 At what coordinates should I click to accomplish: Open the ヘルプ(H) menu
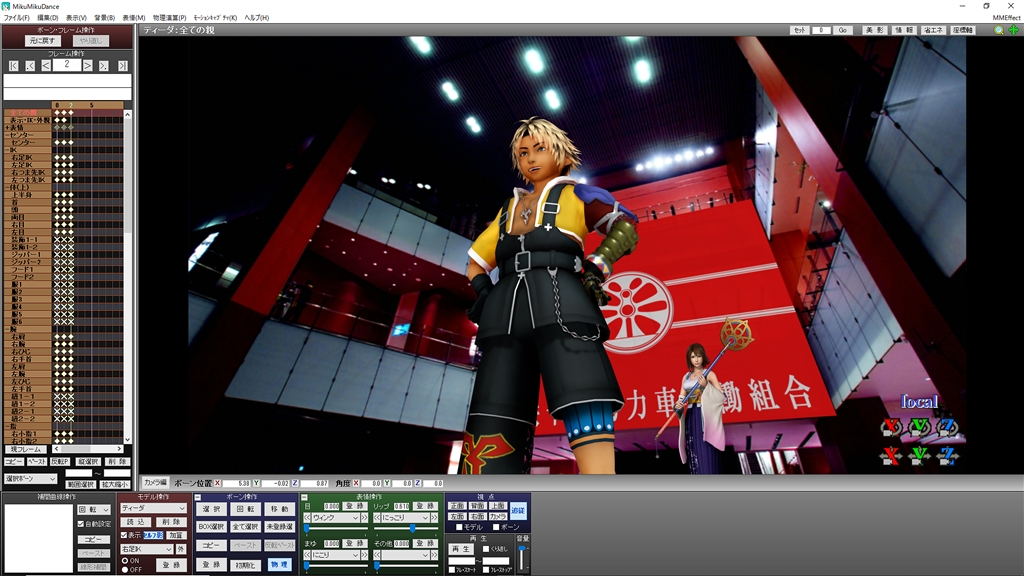click(257, 18)
